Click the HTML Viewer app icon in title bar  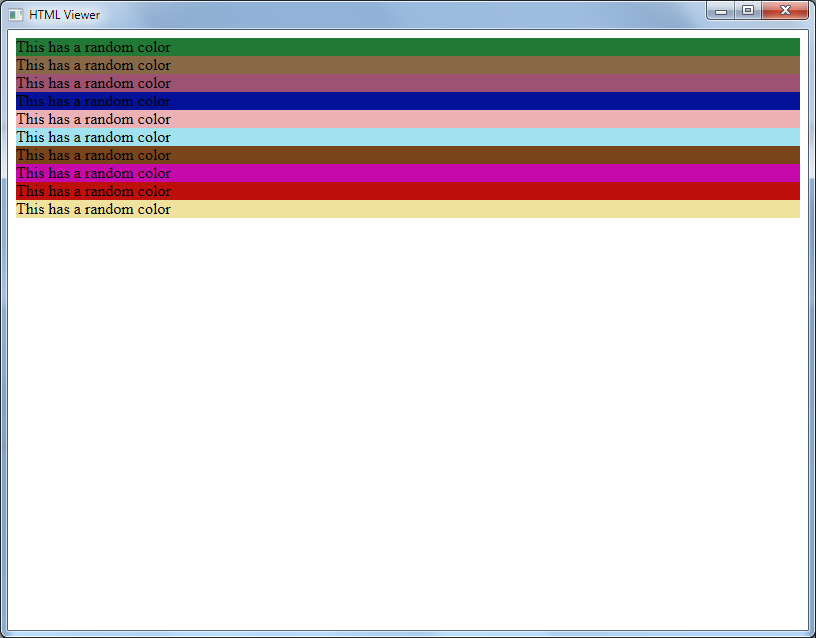pos(16,15)
